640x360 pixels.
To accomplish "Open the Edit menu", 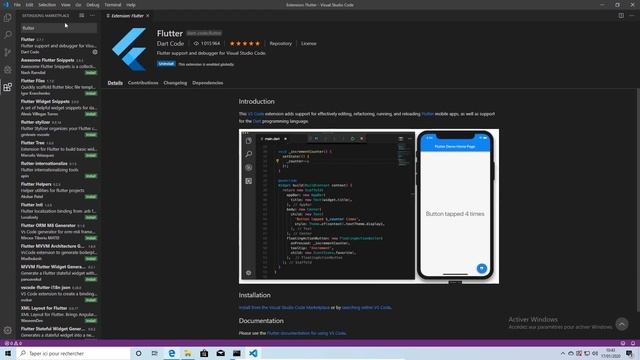I will (x=29, y=5).
